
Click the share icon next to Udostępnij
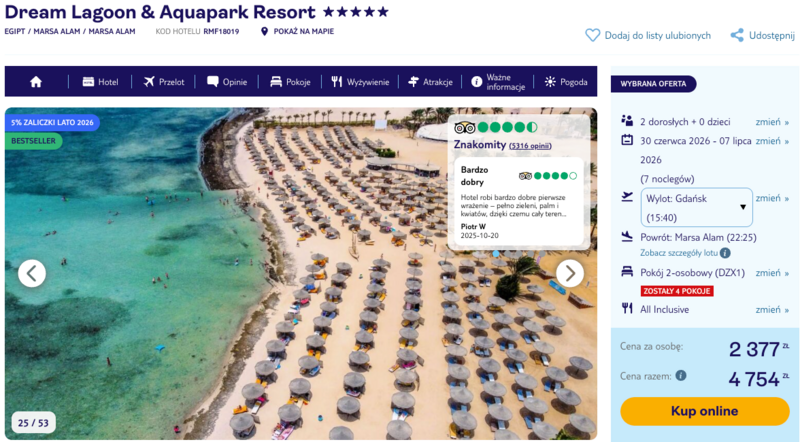coord(737,35)
